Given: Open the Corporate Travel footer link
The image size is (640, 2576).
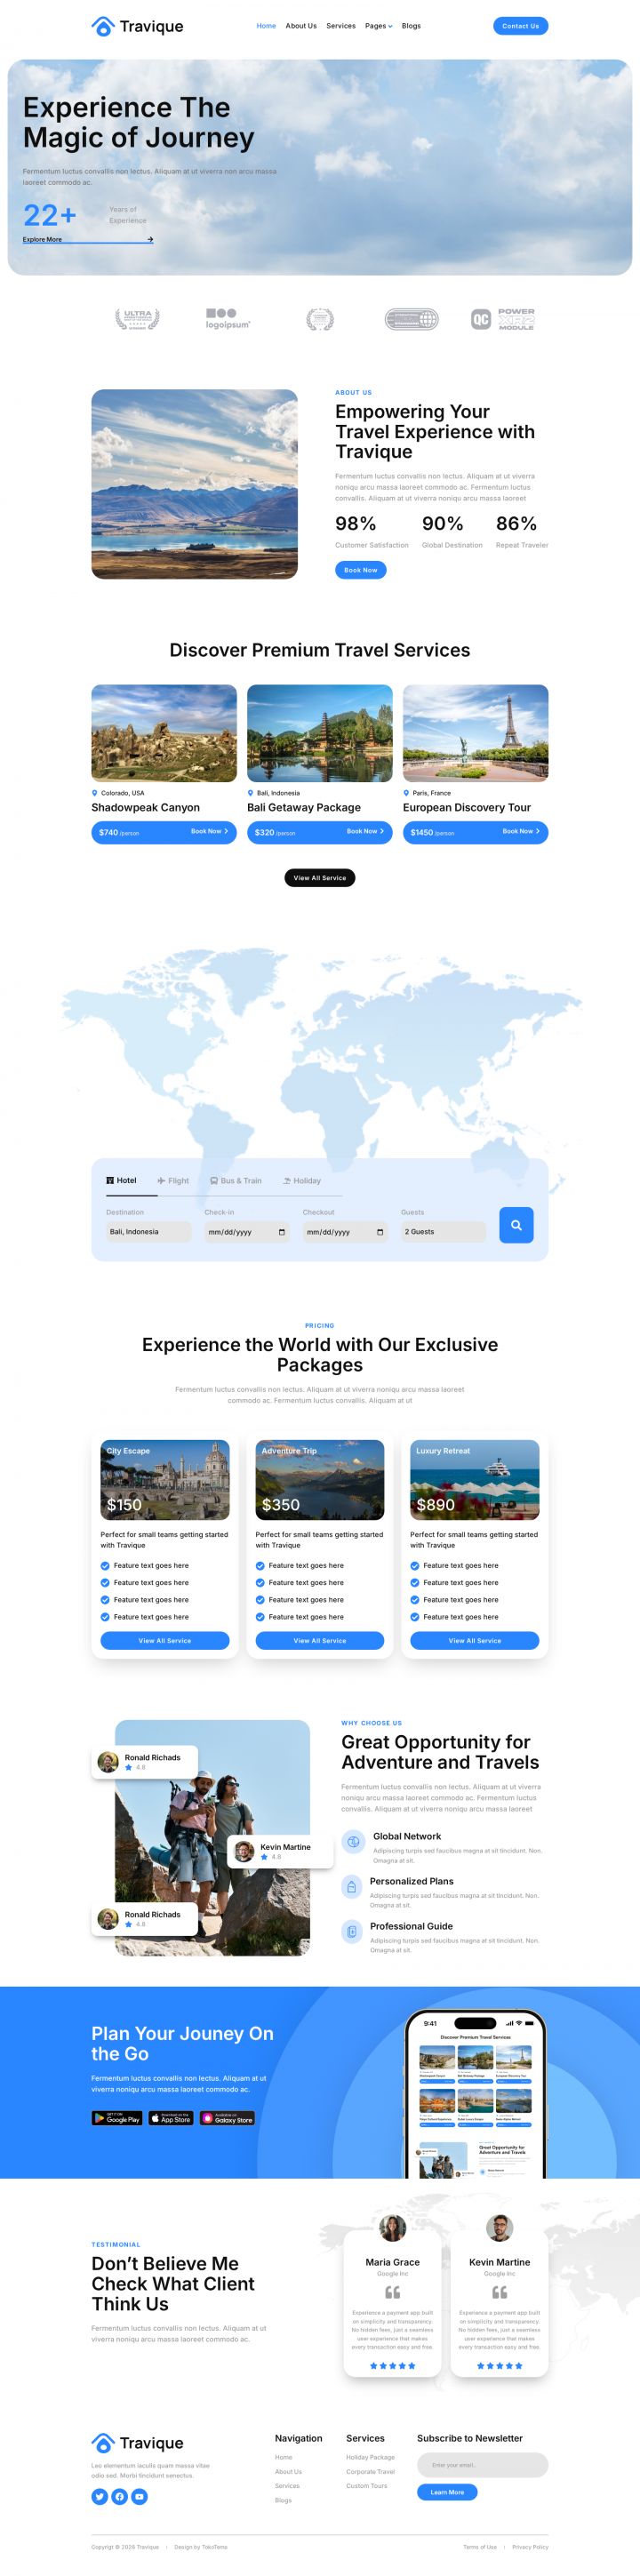Looking at the screenshot, I should click(x=370, y=2471).
